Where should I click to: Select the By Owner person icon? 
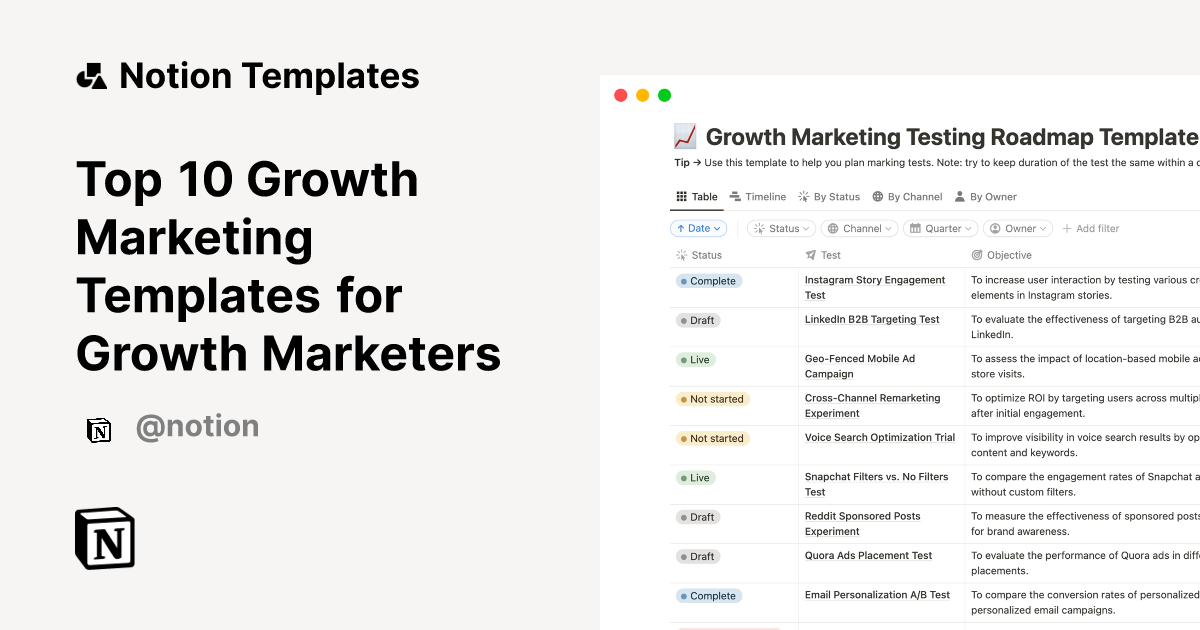(958, 196)
